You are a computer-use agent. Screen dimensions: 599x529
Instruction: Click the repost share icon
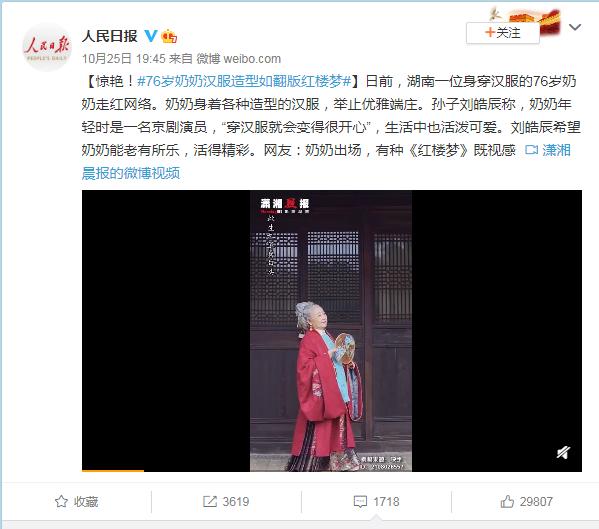tap(210, 501)
